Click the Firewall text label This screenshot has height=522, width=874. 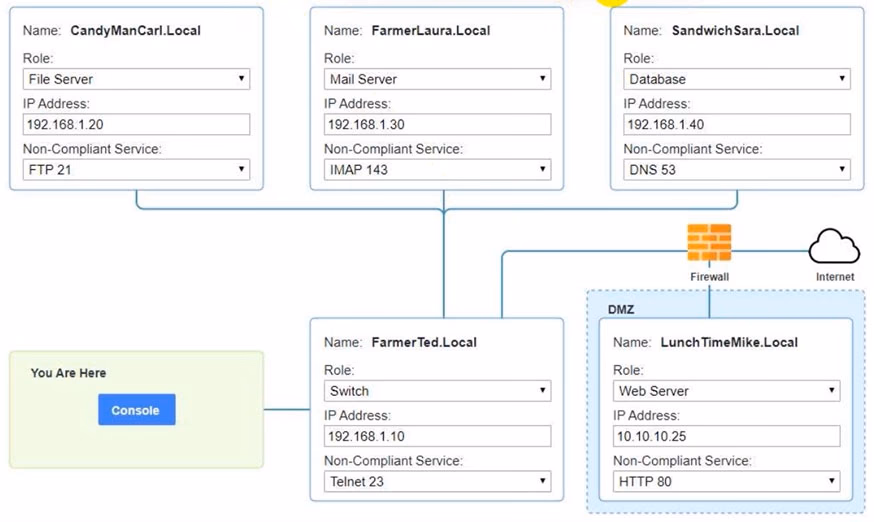(x=709, y=277)
